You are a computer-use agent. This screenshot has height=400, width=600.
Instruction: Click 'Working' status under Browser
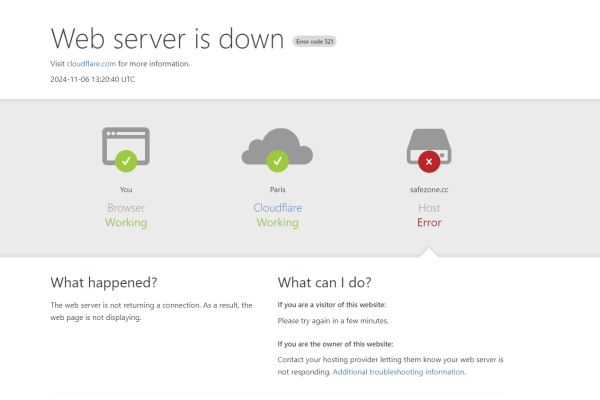126,222
